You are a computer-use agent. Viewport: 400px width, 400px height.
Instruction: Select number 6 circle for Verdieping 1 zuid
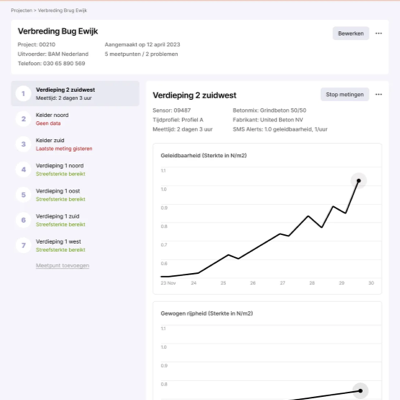(x=23, y=220)
